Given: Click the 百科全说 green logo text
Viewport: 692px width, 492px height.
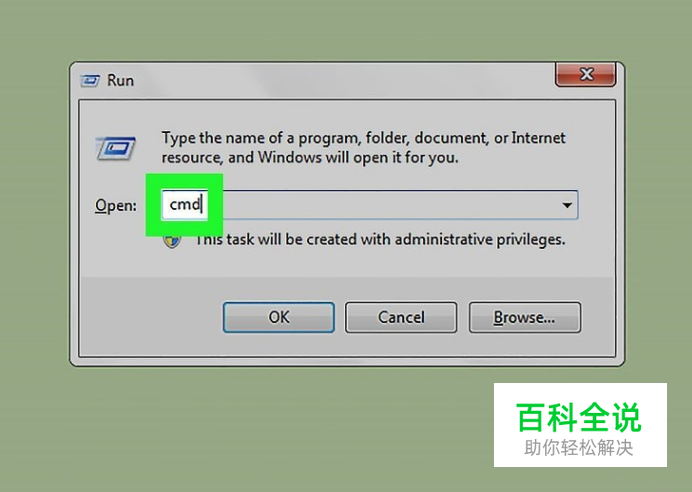Looking at the screenshot, I should 579,417.
